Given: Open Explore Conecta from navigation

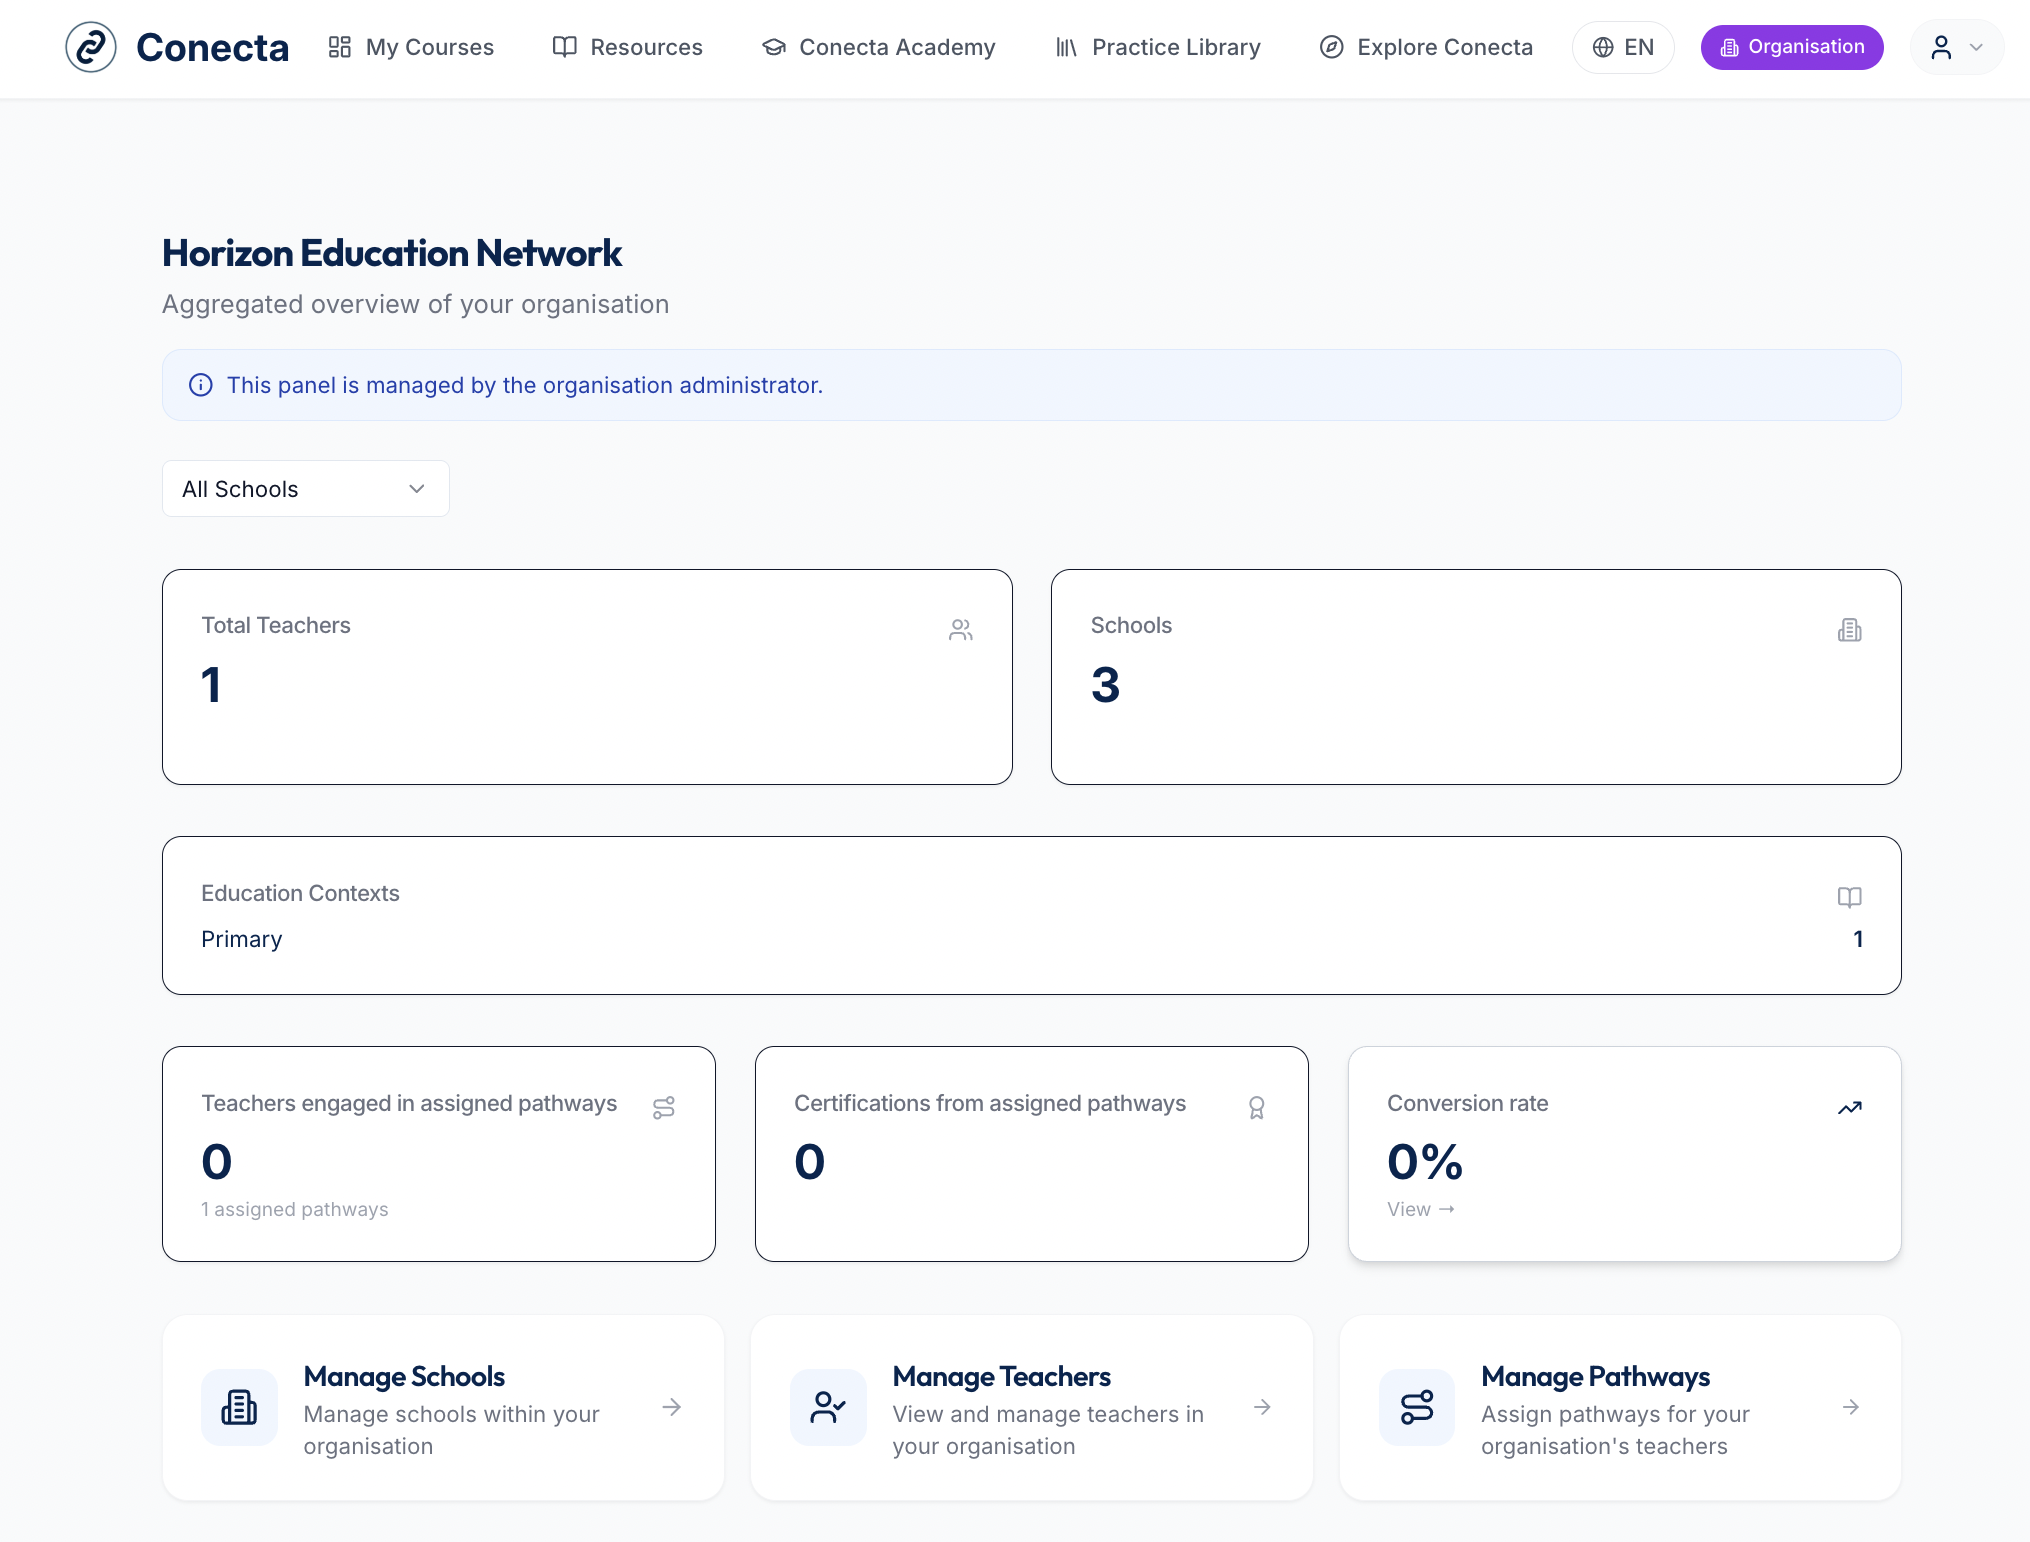Looking at the screenshot, I should pos(1426,47).
